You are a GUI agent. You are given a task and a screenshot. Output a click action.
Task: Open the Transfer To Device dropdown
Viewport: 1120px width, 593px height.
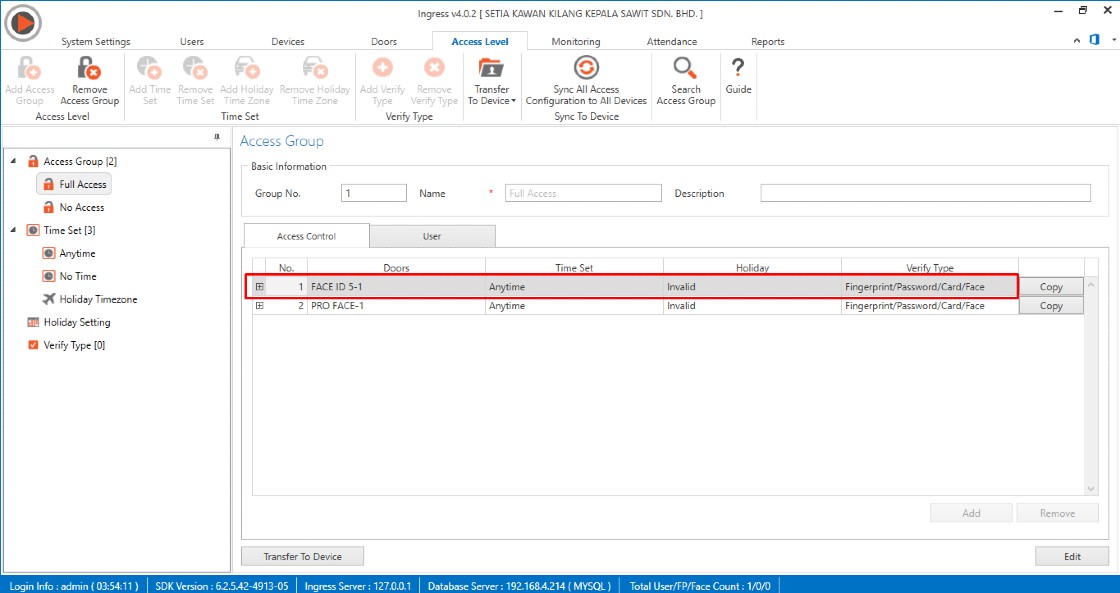click(491, 81)
